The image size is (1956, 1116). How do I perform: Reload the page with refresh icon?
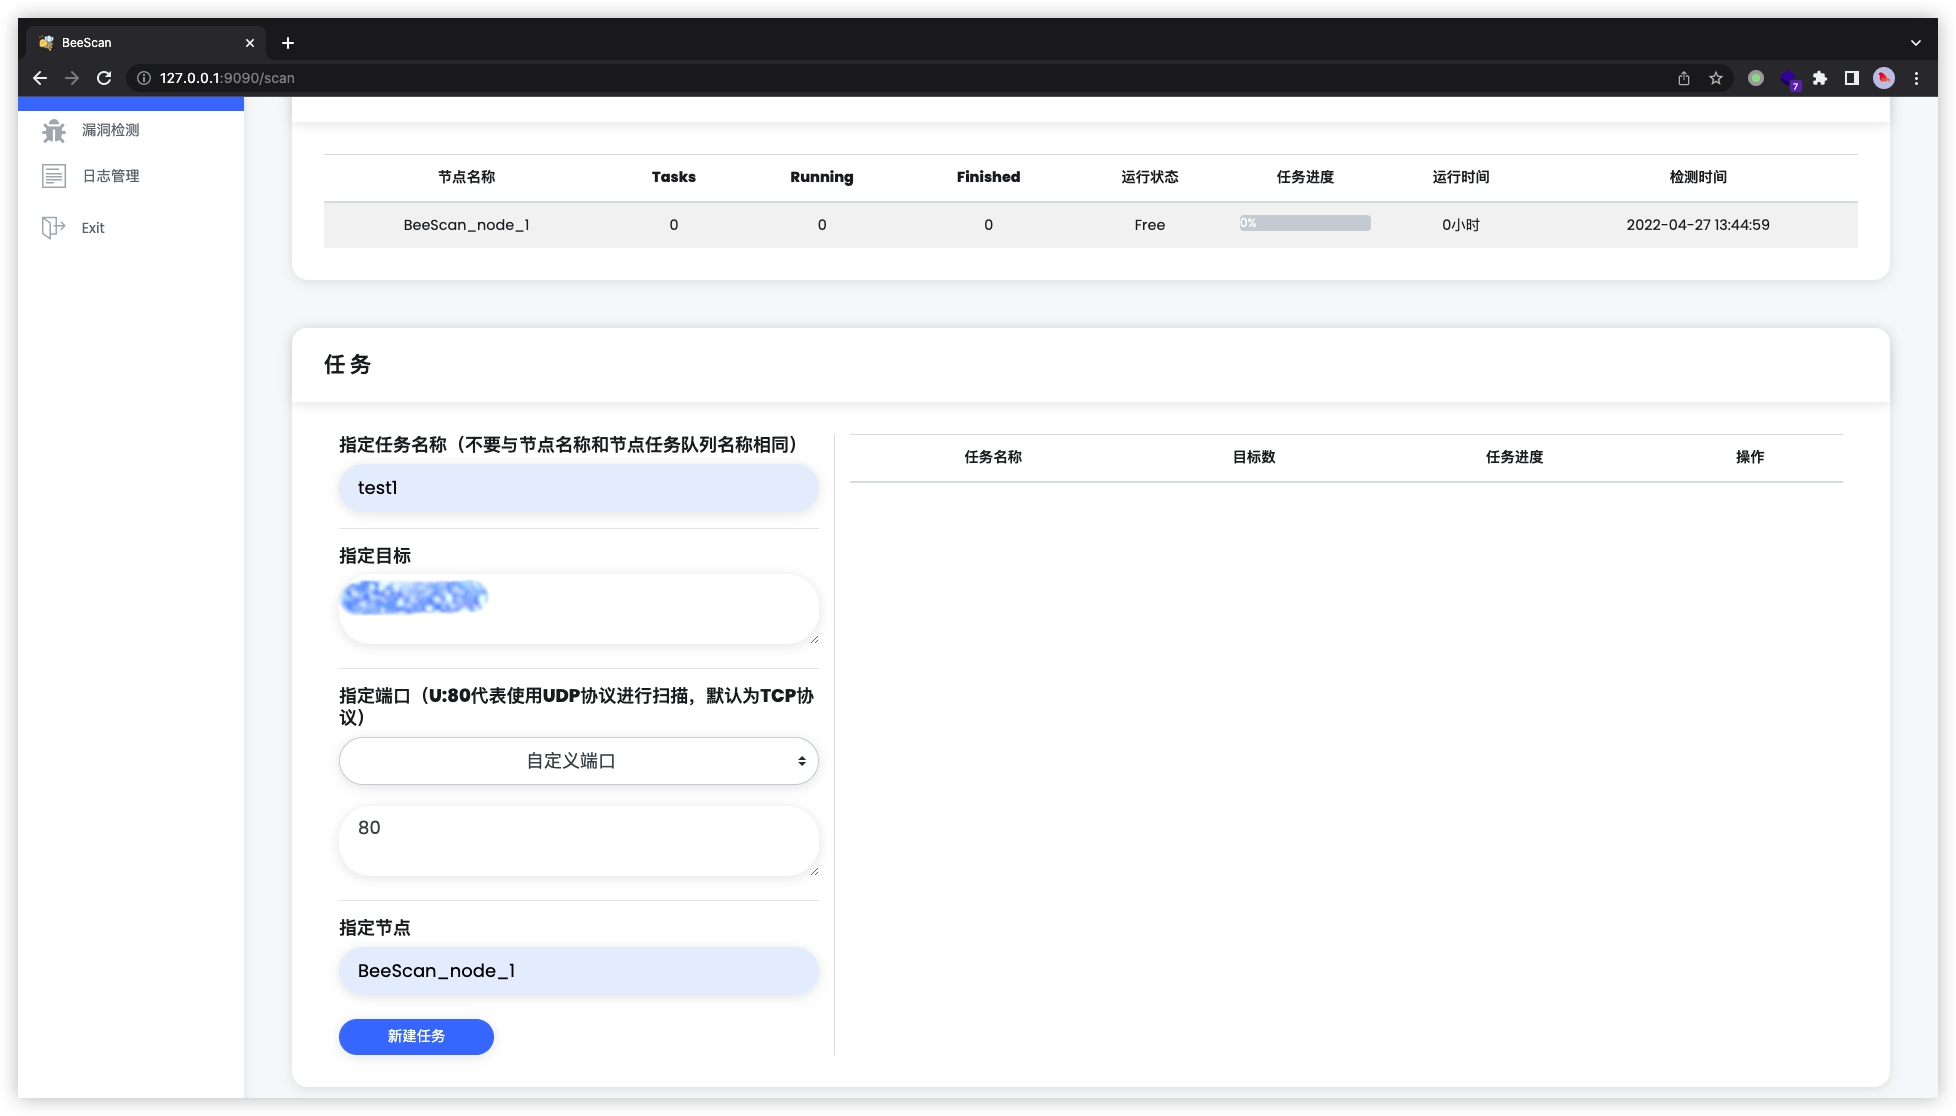[104, 78]
